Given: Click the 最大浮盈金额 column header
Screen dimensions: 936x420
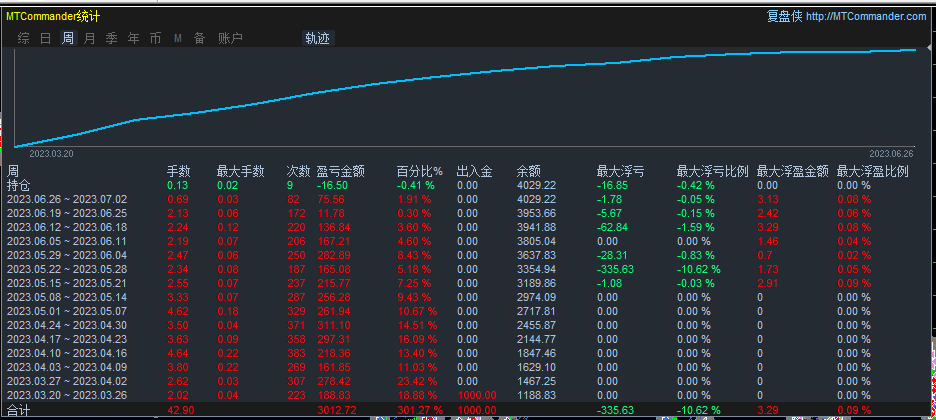Looking at the screenshot, I should (x=793, y=172).
